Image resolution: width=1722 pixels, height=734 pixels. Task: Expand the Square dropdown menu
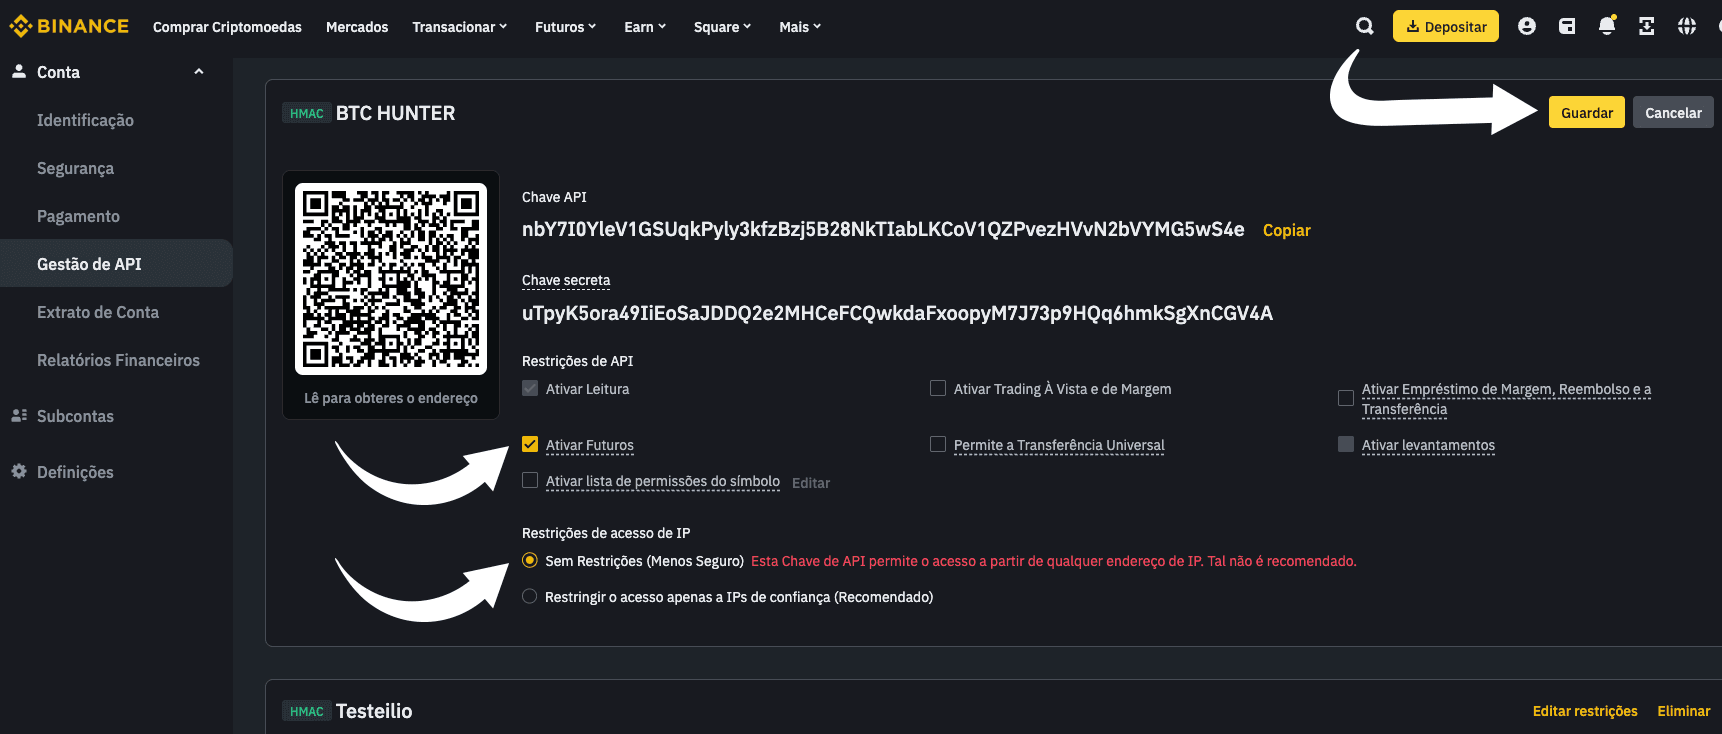[723, 27]
